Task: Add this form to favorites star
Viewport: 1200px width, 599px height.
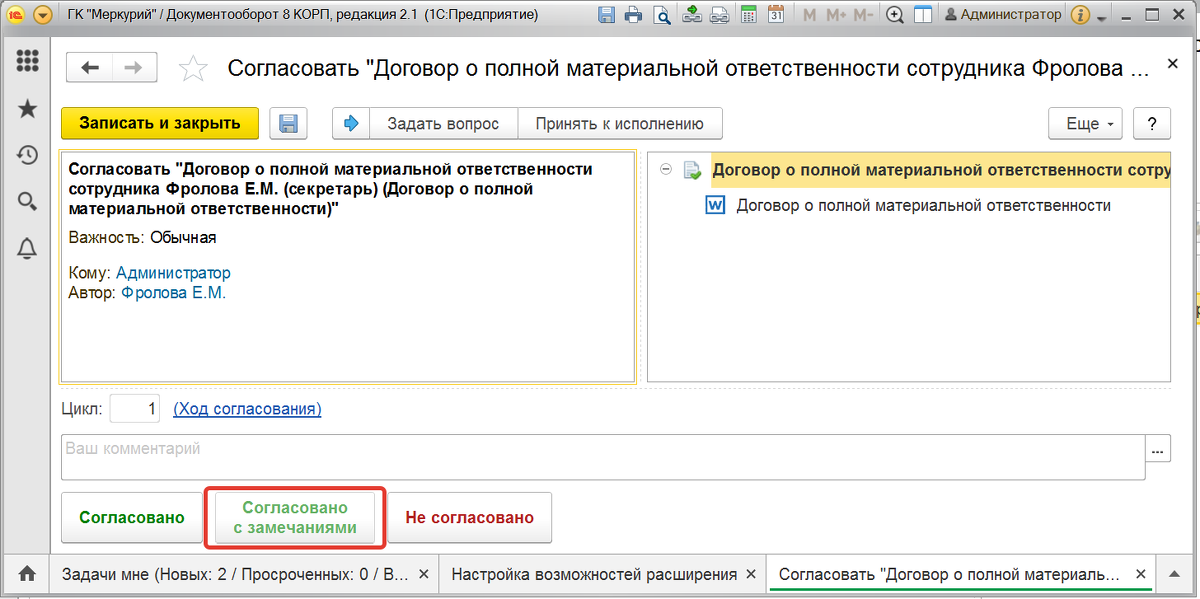Action: (x=193, y=68)
